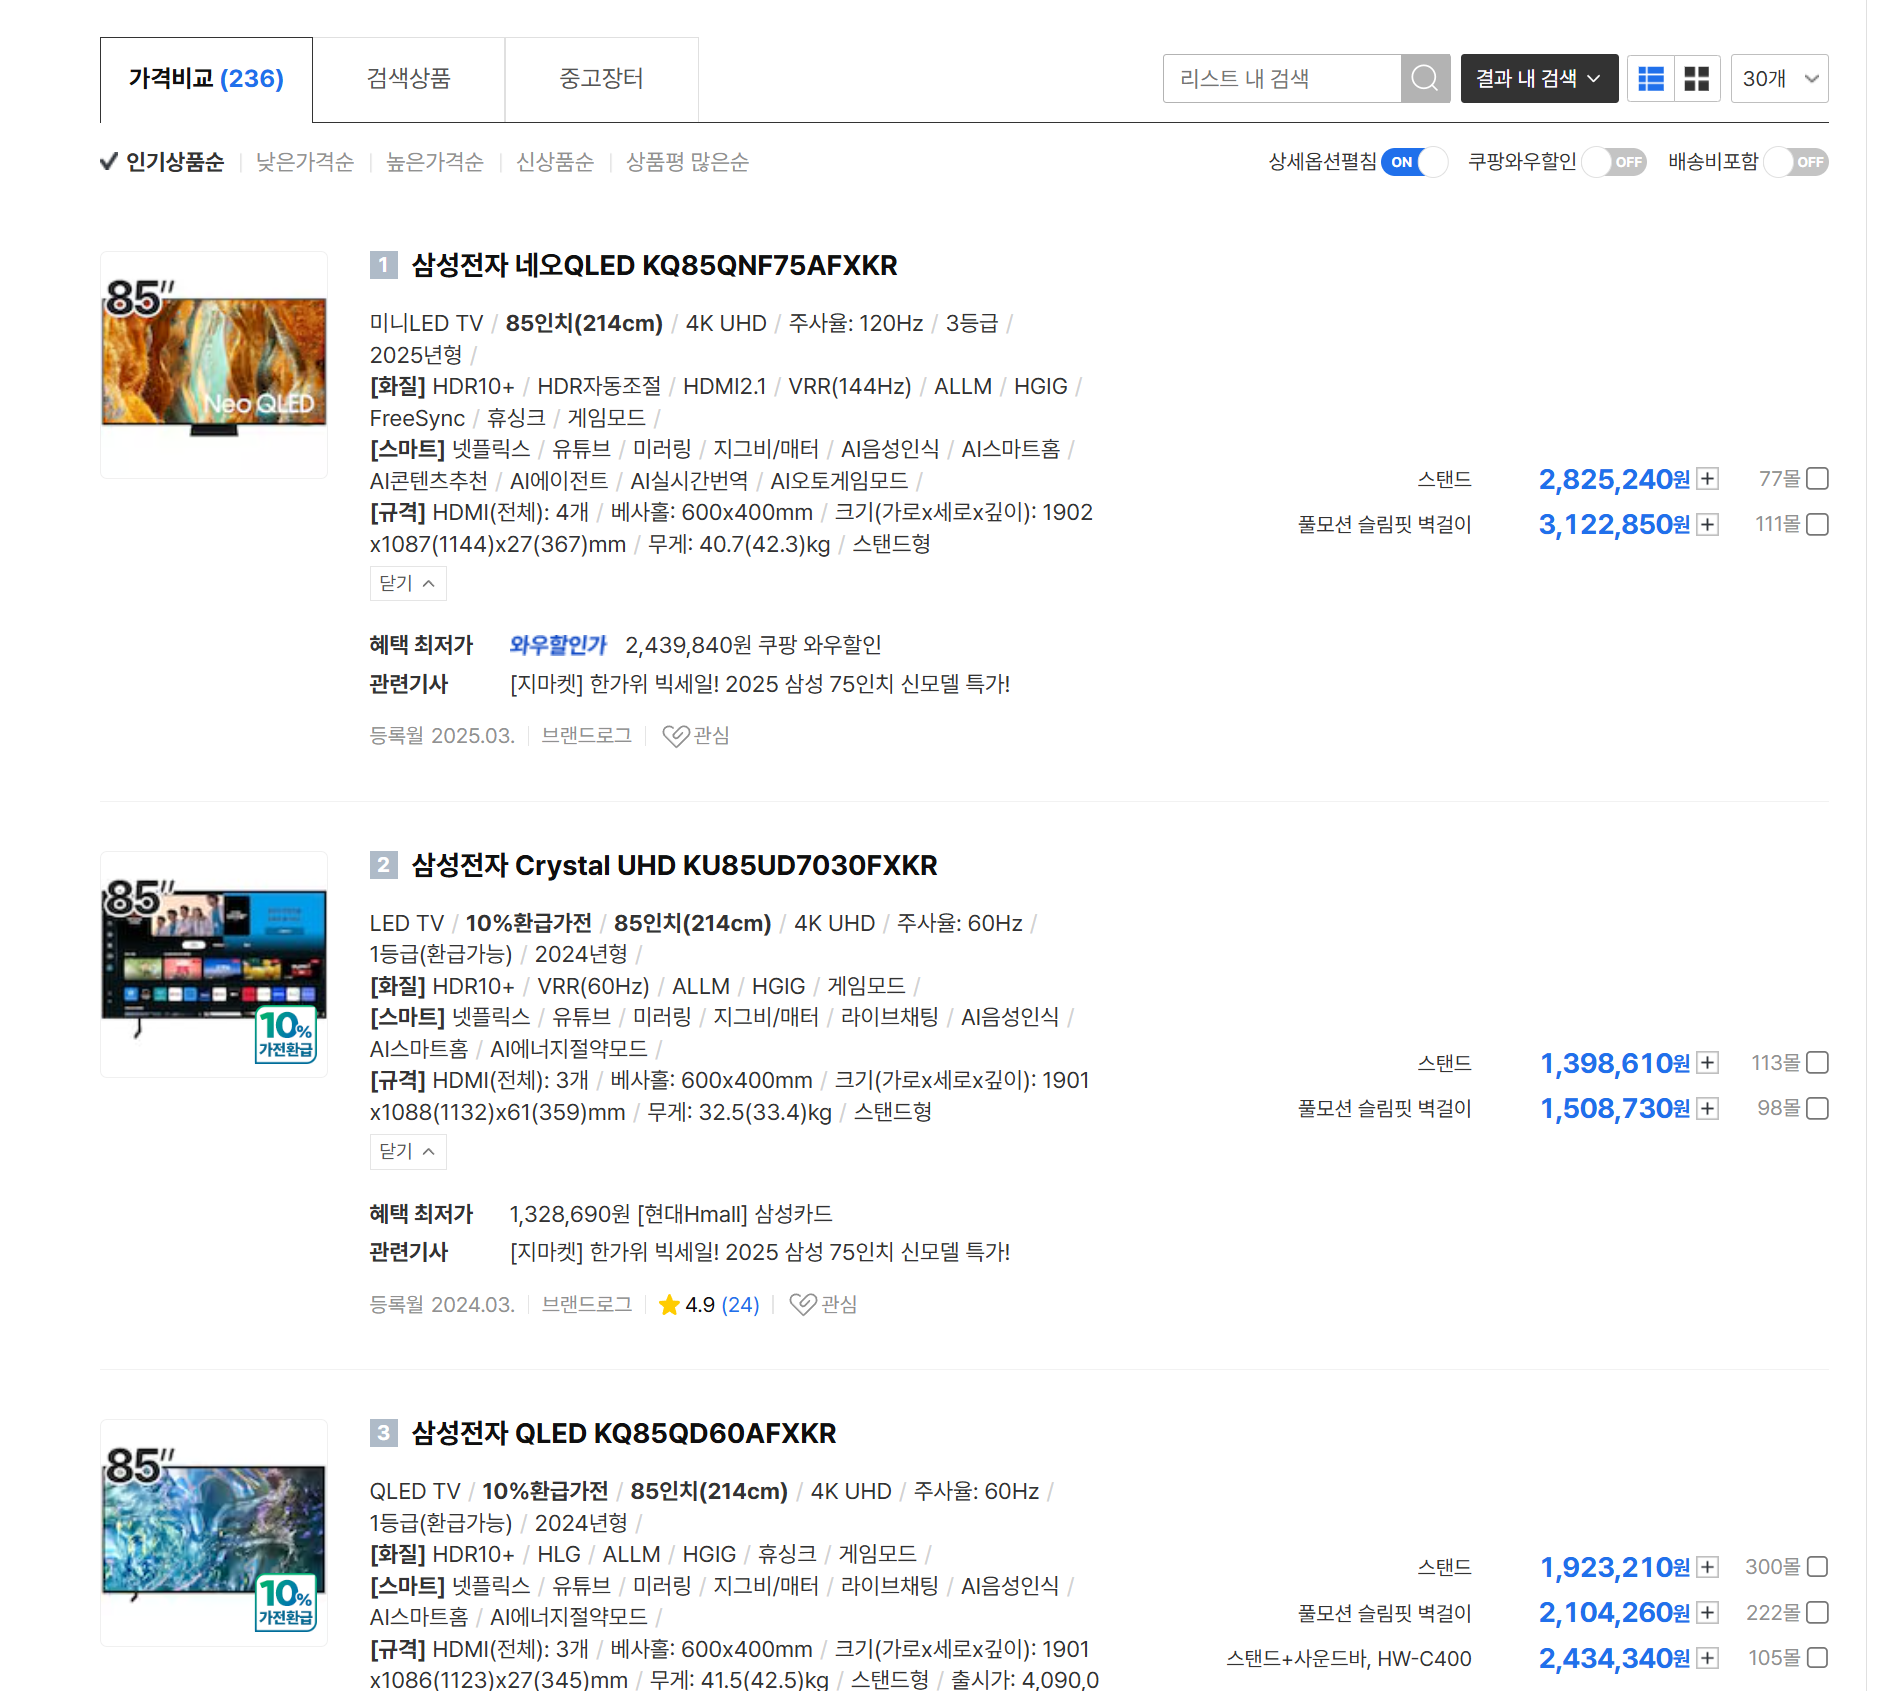Open 관련기사 link under KU85UD7030FXKR

(x=760, y=1252)
